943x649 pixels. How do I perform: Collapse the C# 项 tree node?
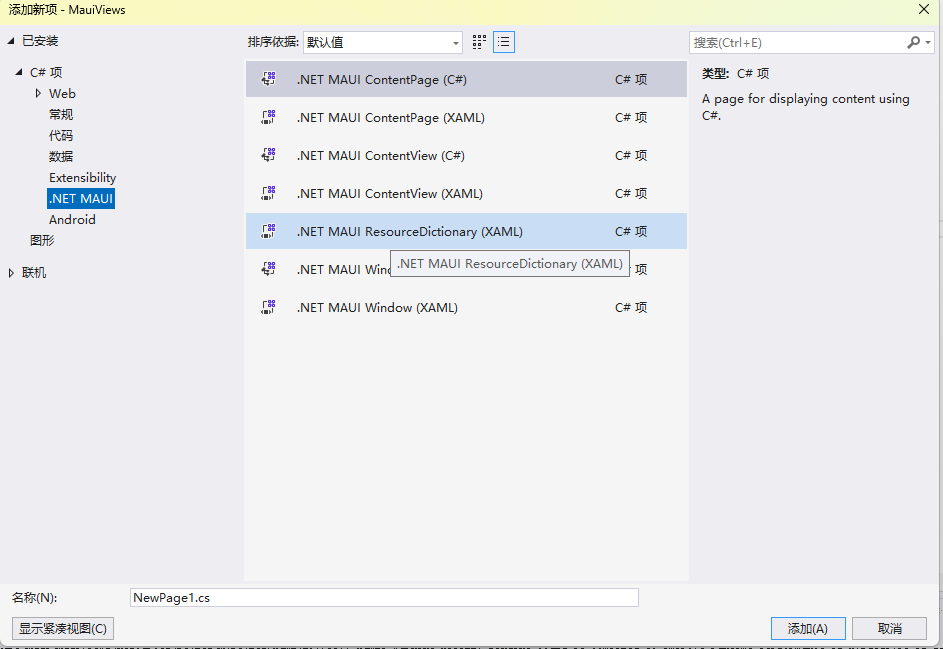click(x=19, y=72)
